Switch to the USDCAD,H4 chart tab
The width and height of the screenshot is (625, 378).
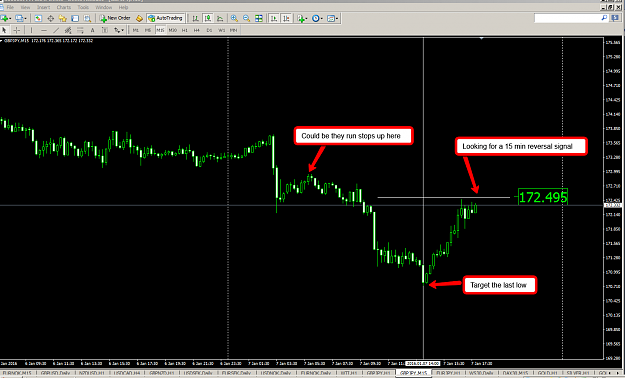127,374
